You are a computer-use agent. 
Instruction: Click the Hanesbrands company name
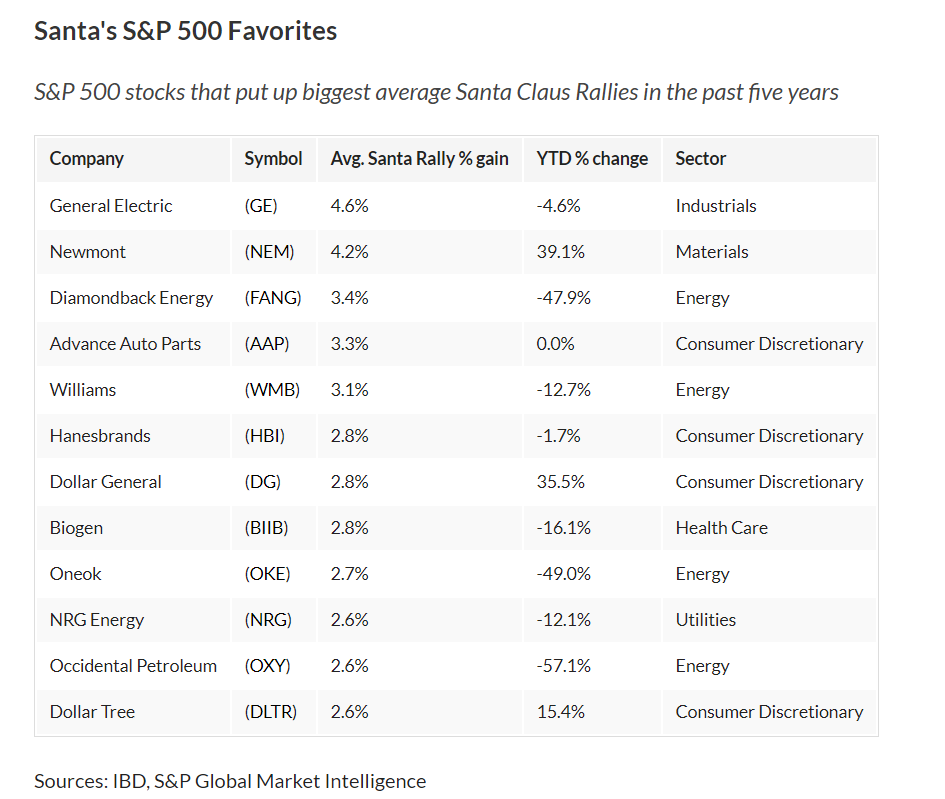[100, 436]
